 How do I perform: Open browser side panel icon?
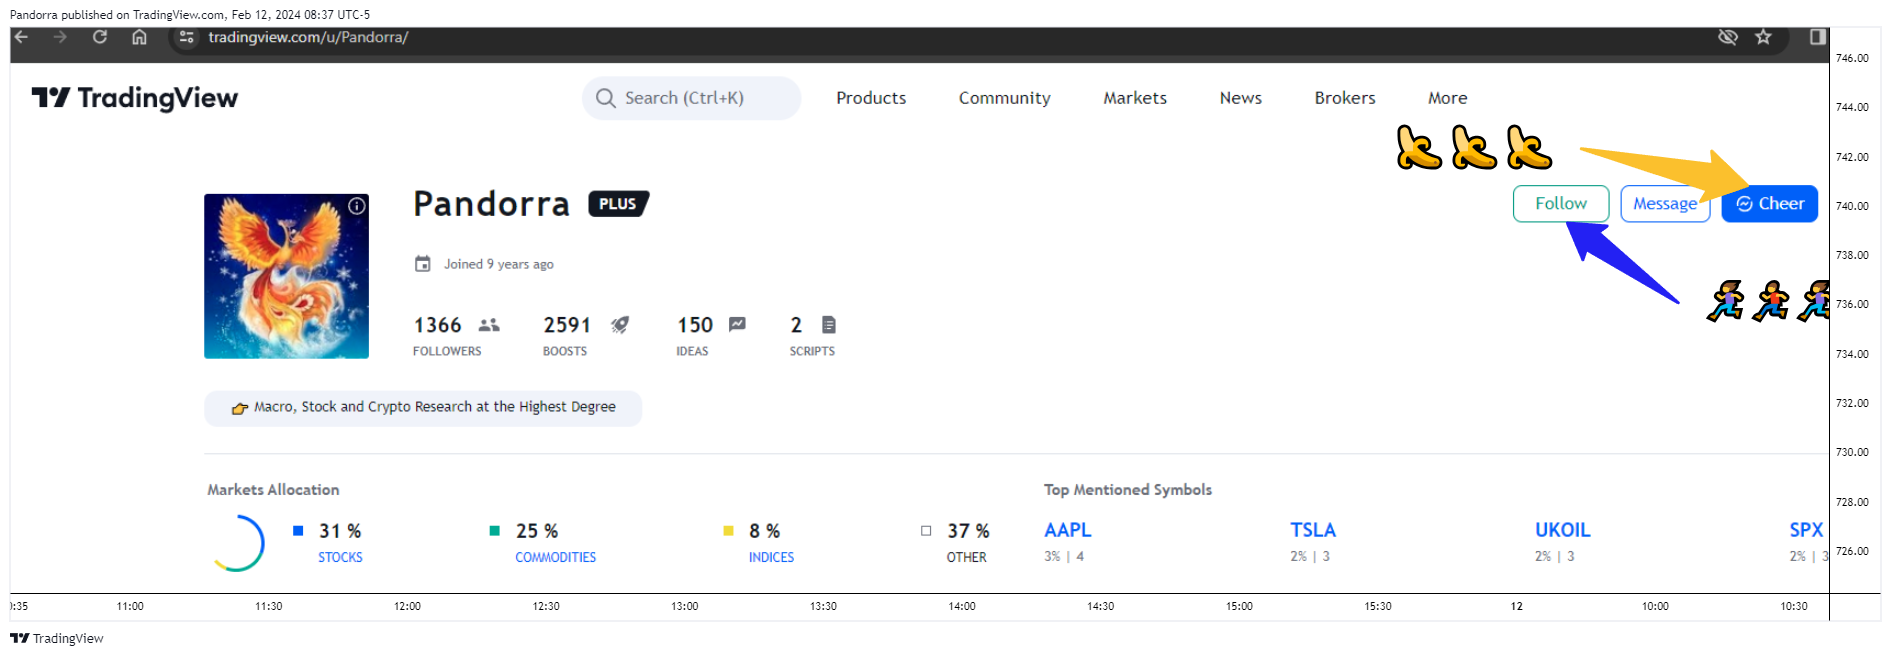tap(1817, 37)
